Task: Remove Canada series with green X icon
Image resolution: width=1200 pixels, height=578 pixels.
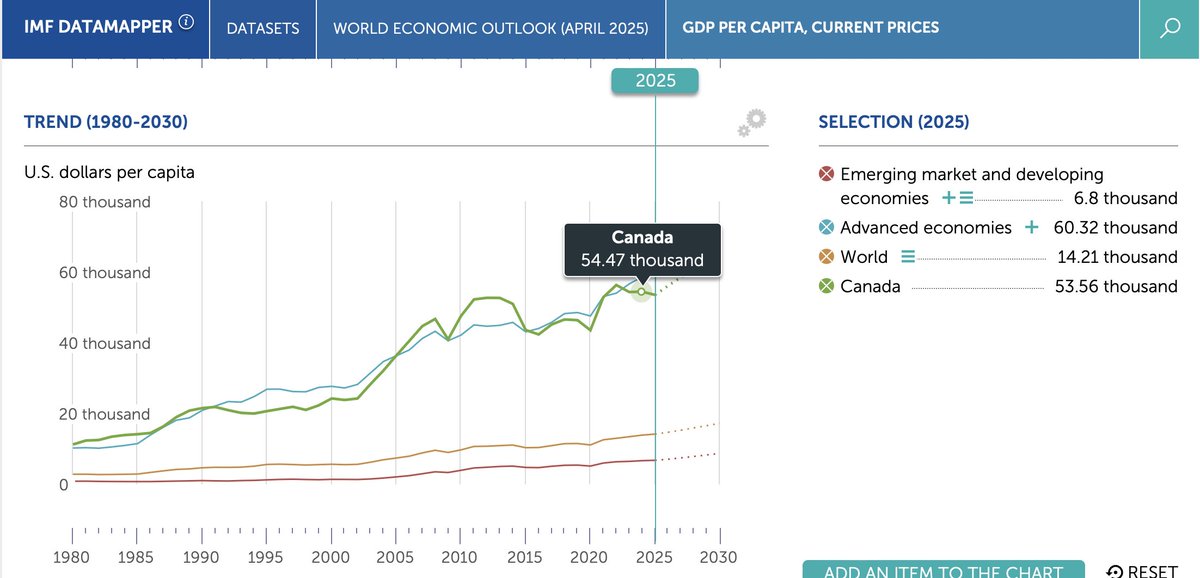Action: pyautogui.click(x=826, y=286)
